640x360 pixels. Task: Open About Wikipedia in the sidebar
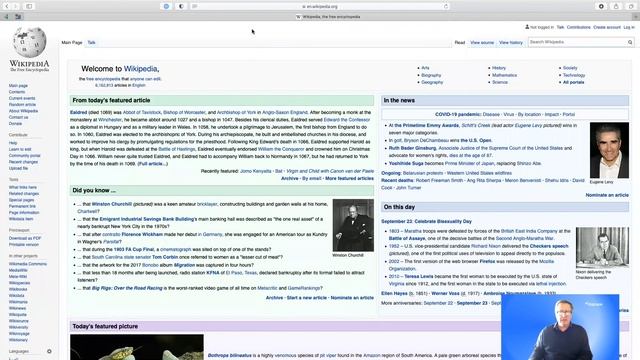coord(23,111)
